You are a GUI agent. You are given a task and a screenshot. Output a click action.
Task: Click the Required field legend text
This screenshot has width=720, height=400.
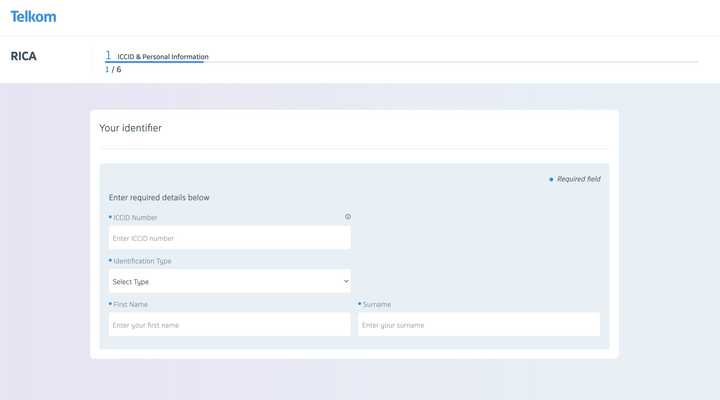579,179
